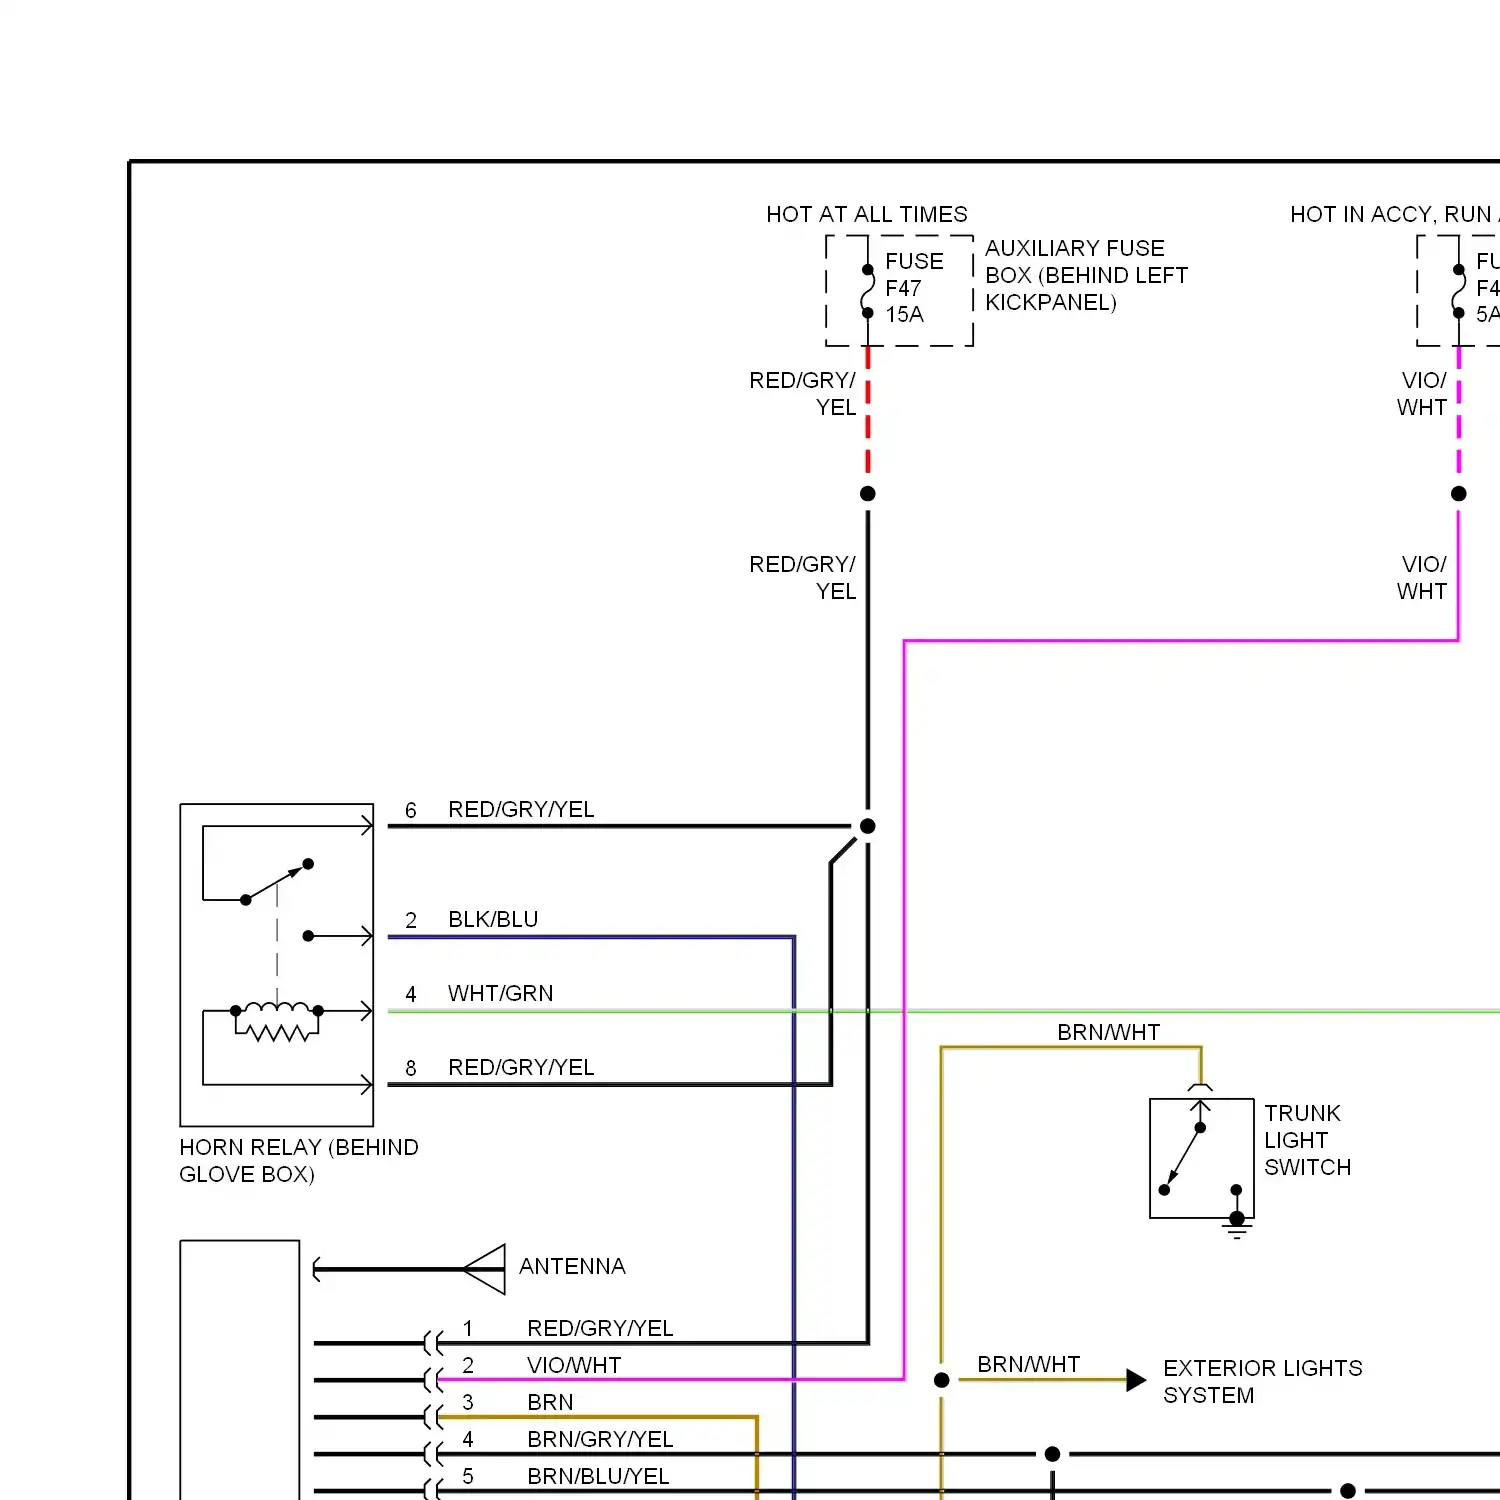Click the ground symbol under the trunk light switch
This screenshot has width=1500, height=1500.
tap(1237, 1227)
